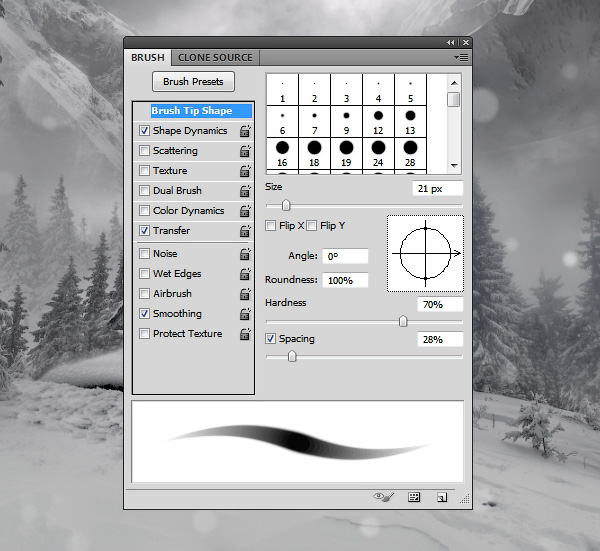
Task: Click the brush list scroll down arrow
Action: (454, 166)
